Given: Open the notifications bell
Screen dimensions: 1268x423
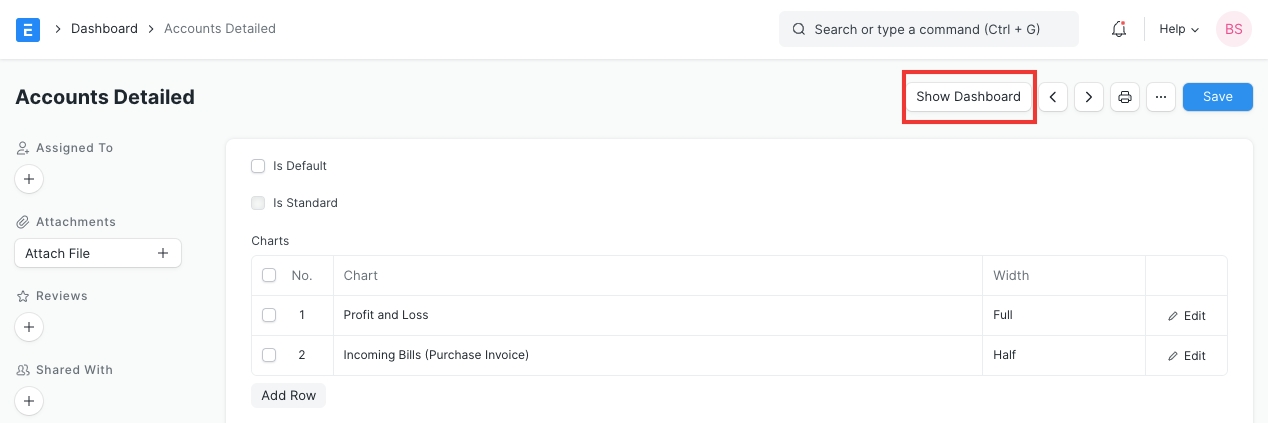Looking at the screenshot, I should (x=1119, y=29).
